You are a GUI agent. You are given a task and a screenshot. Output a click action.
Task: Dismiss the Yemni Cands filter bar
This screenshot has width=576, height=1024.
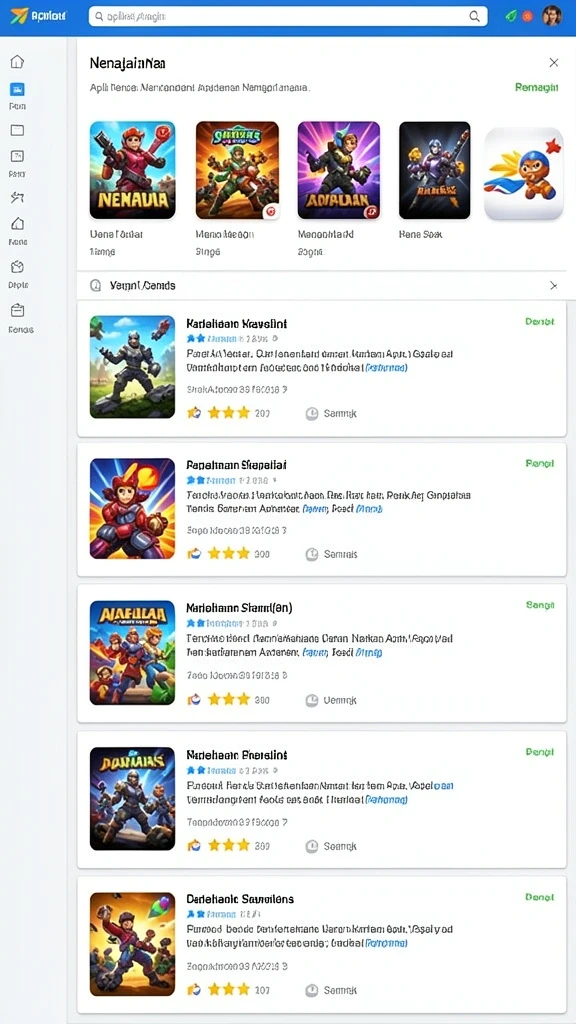(x=554, y=285)
